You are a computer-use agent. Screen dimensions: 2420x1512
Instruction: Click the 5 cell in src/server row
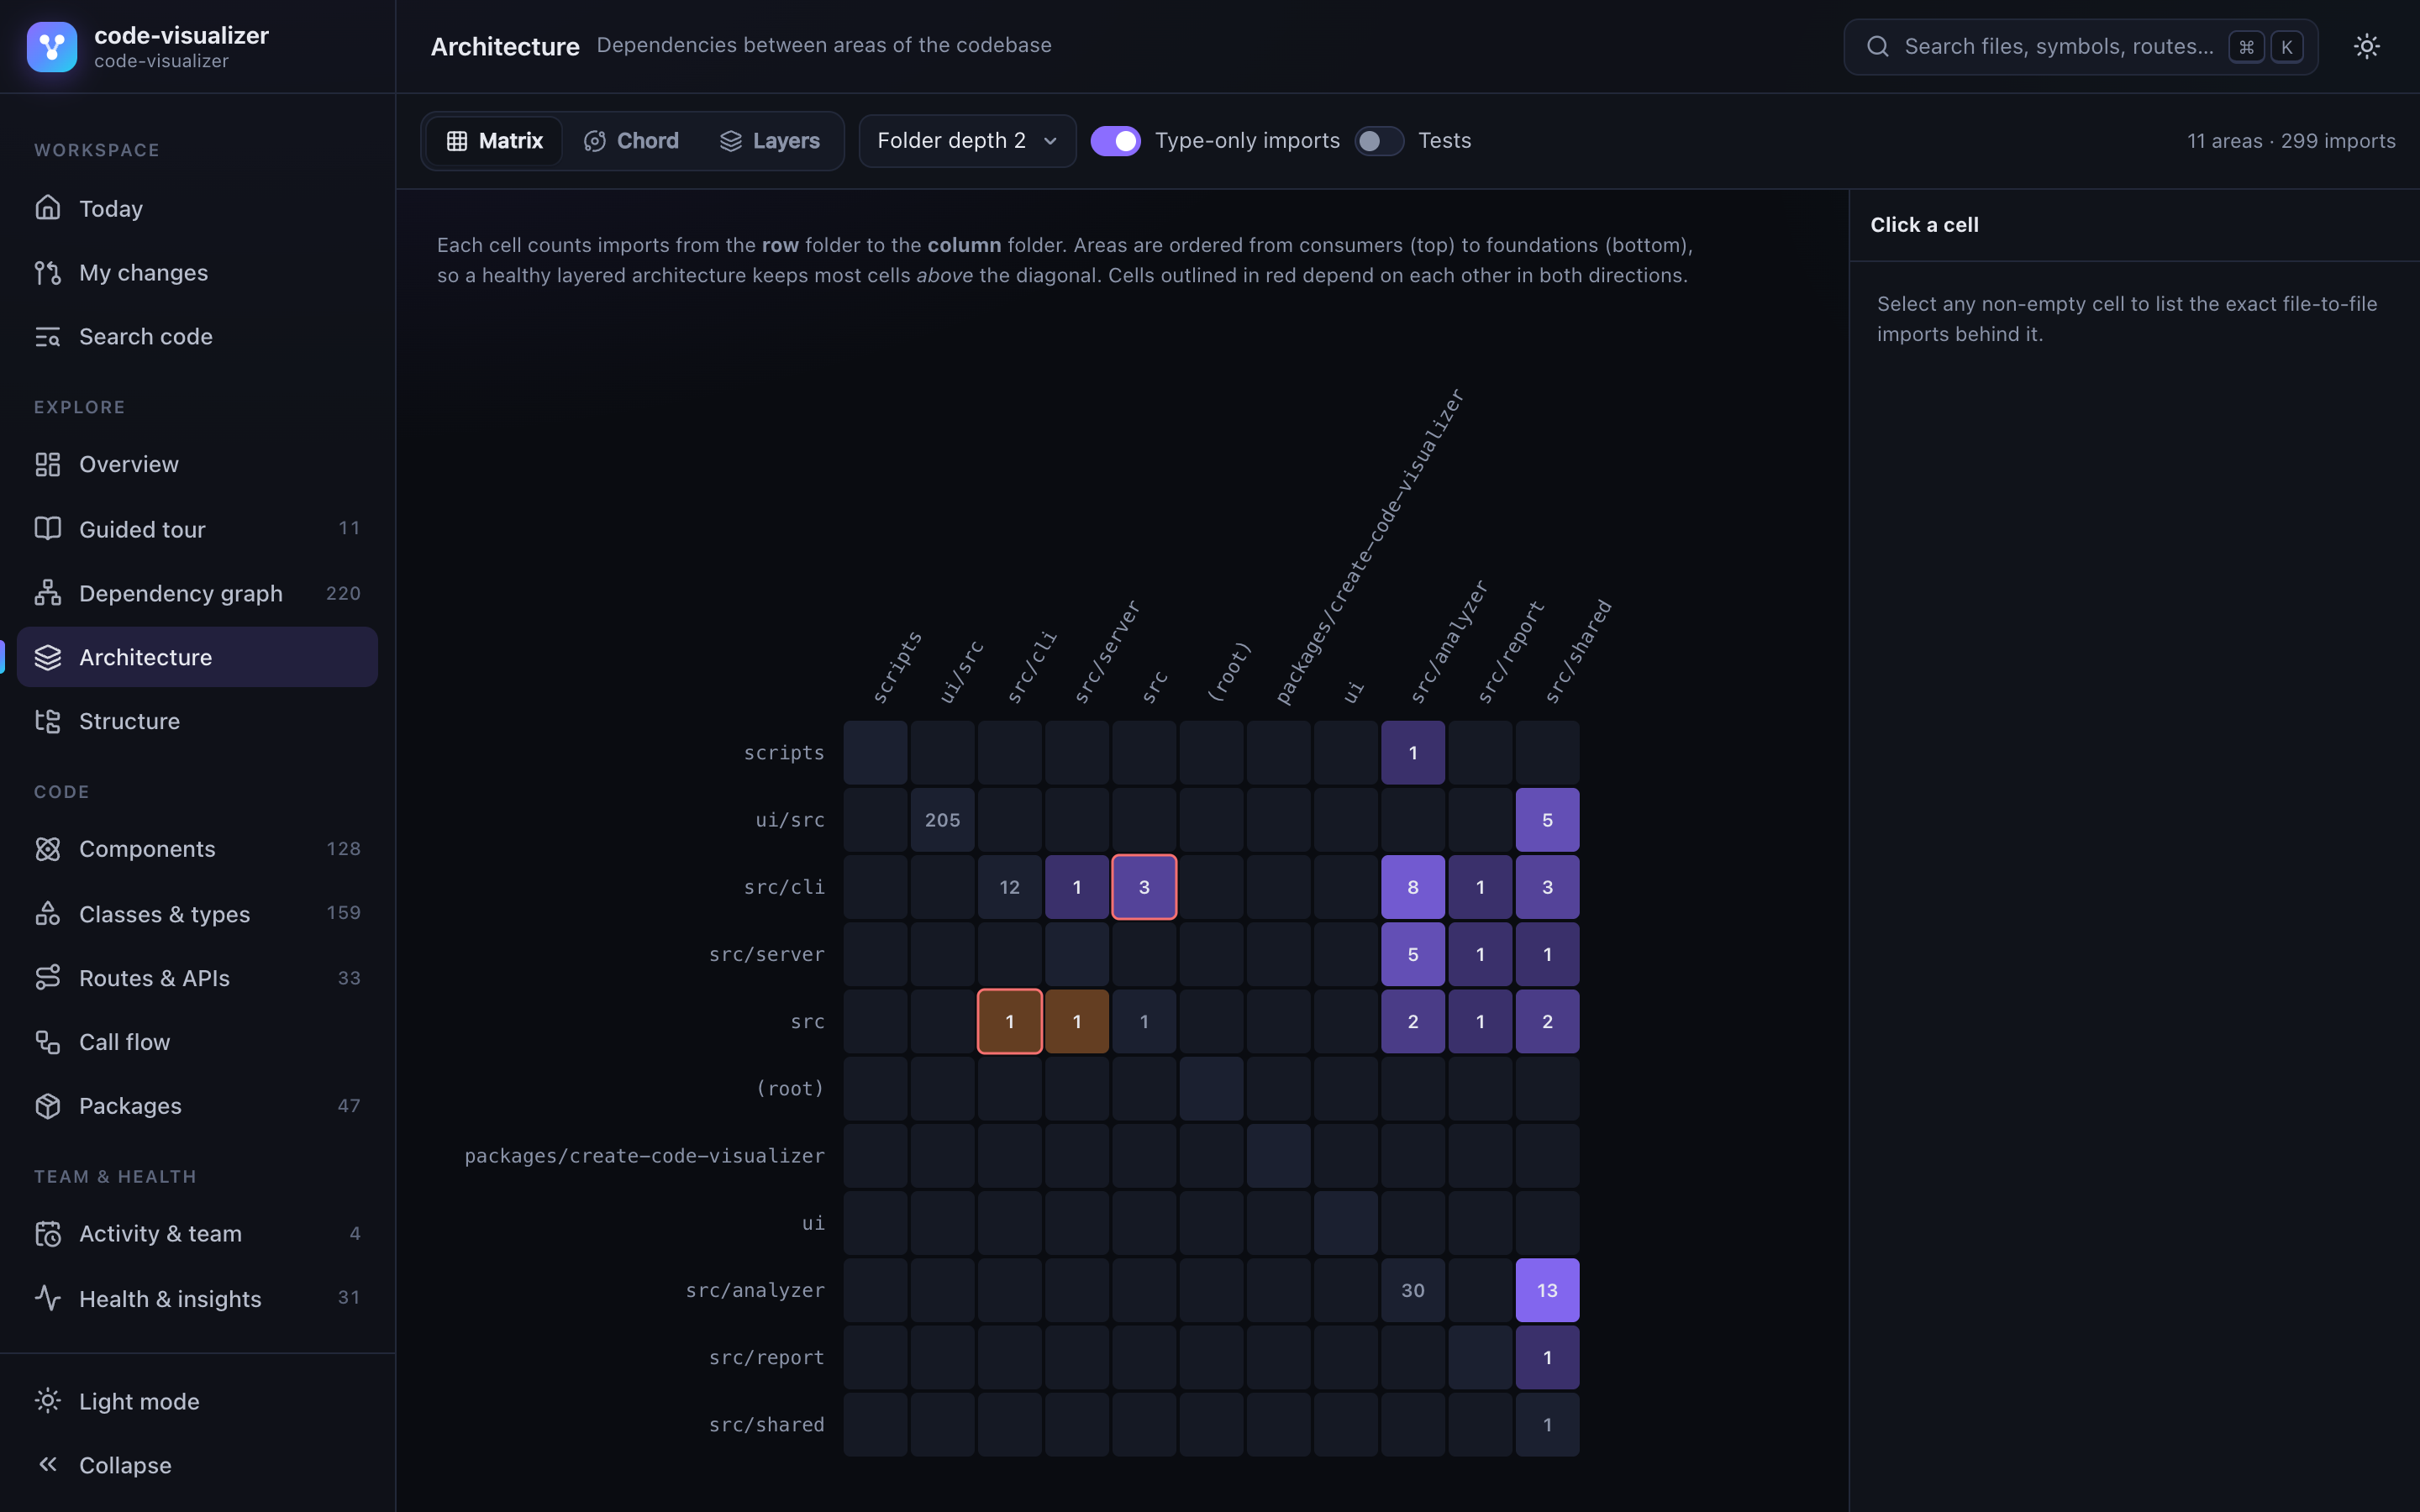pos(1413,954)
